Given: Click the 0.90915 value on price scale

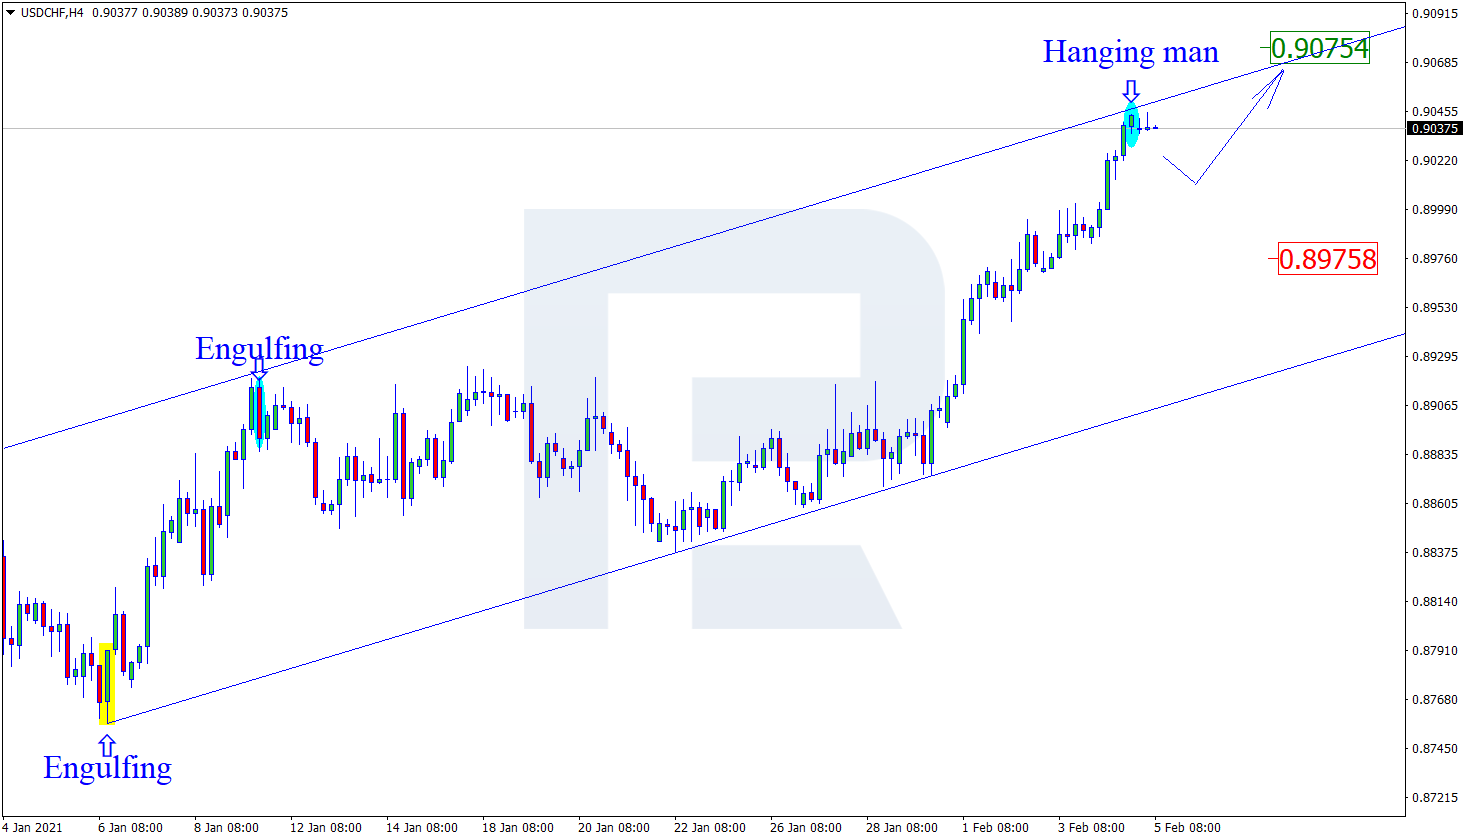Looking at the screenshot, I should [1435, 14].
